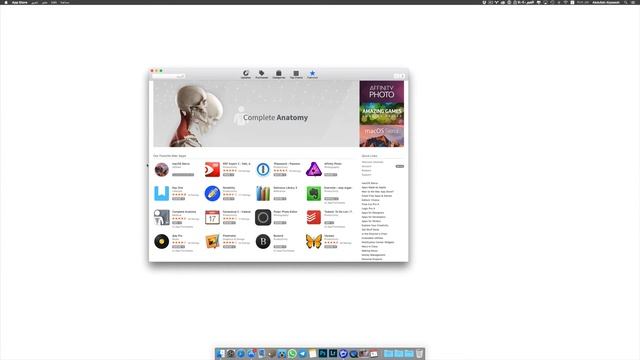Open the Apple menu
Screen dimensions: 640x360
pos(6,2)
